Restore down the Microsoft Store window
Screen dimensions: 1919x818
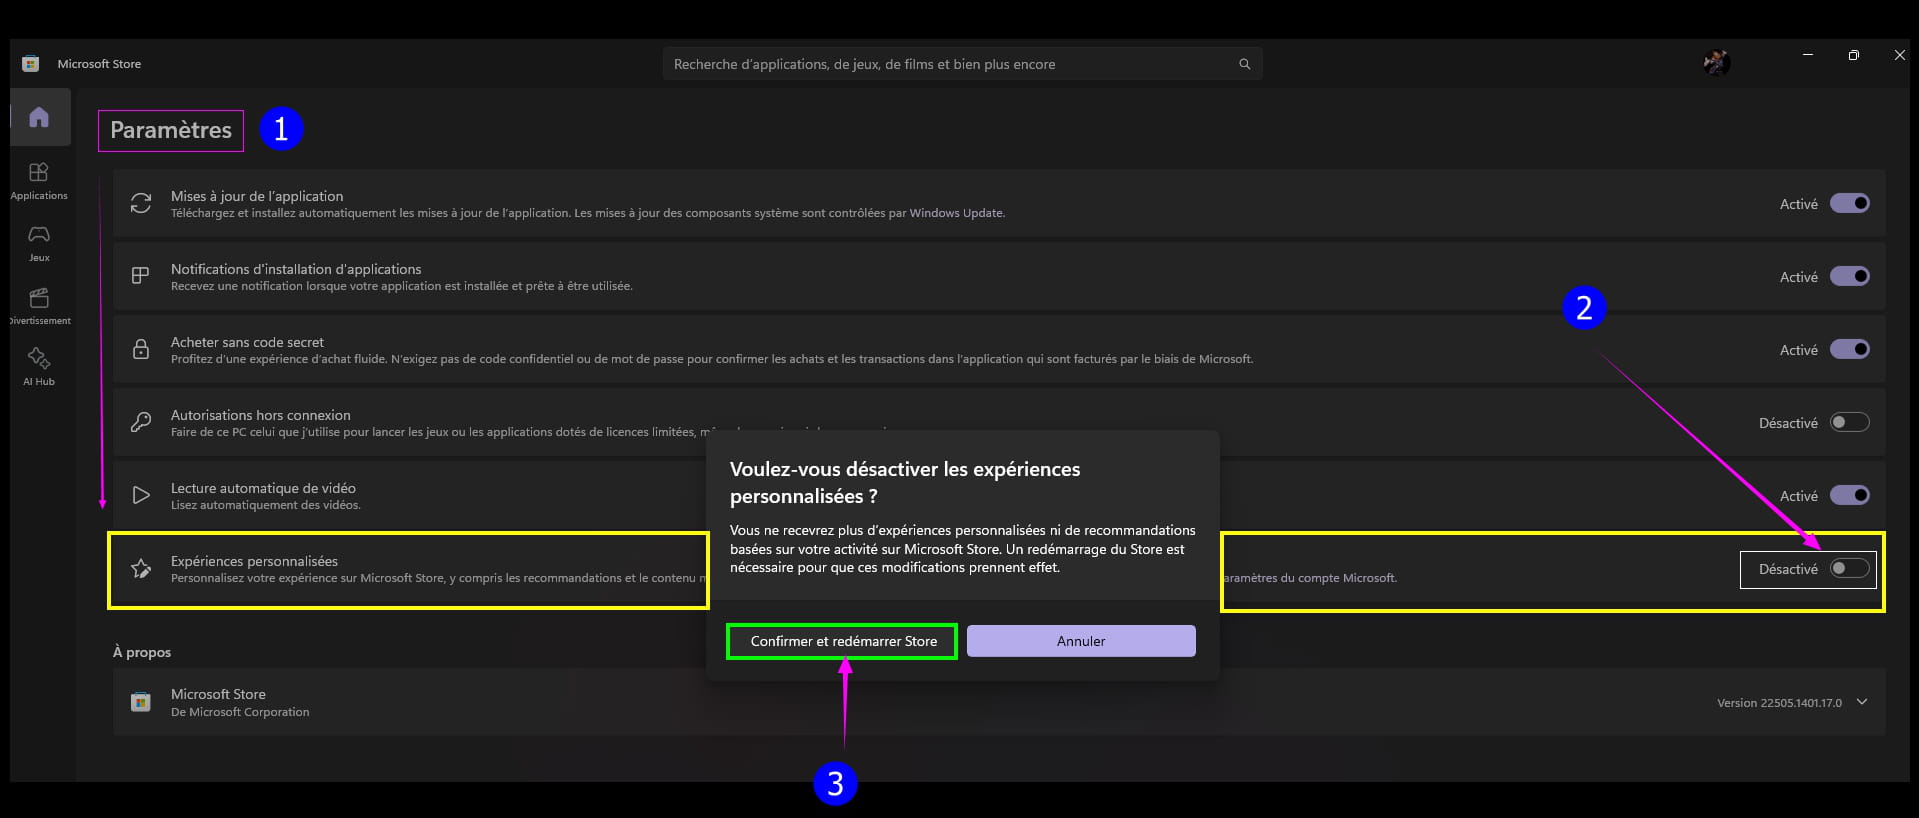(1853, 55)
